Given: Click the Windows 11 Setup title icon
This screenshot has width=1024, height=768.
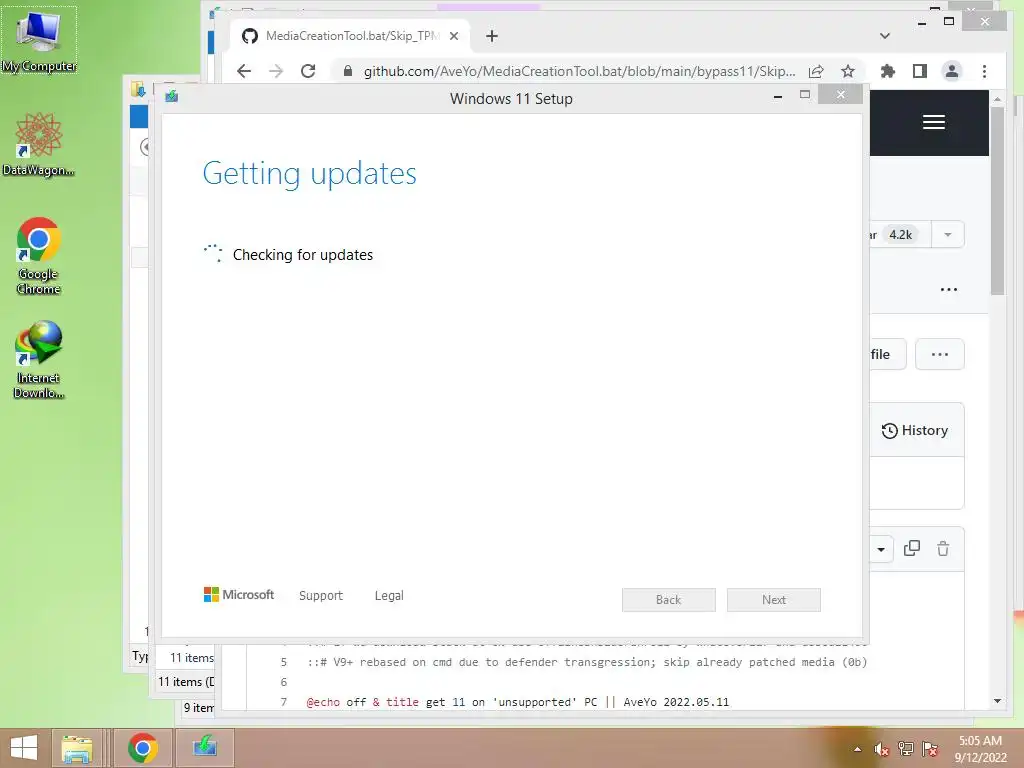Looking at the screenshot, I should point(172,97).
